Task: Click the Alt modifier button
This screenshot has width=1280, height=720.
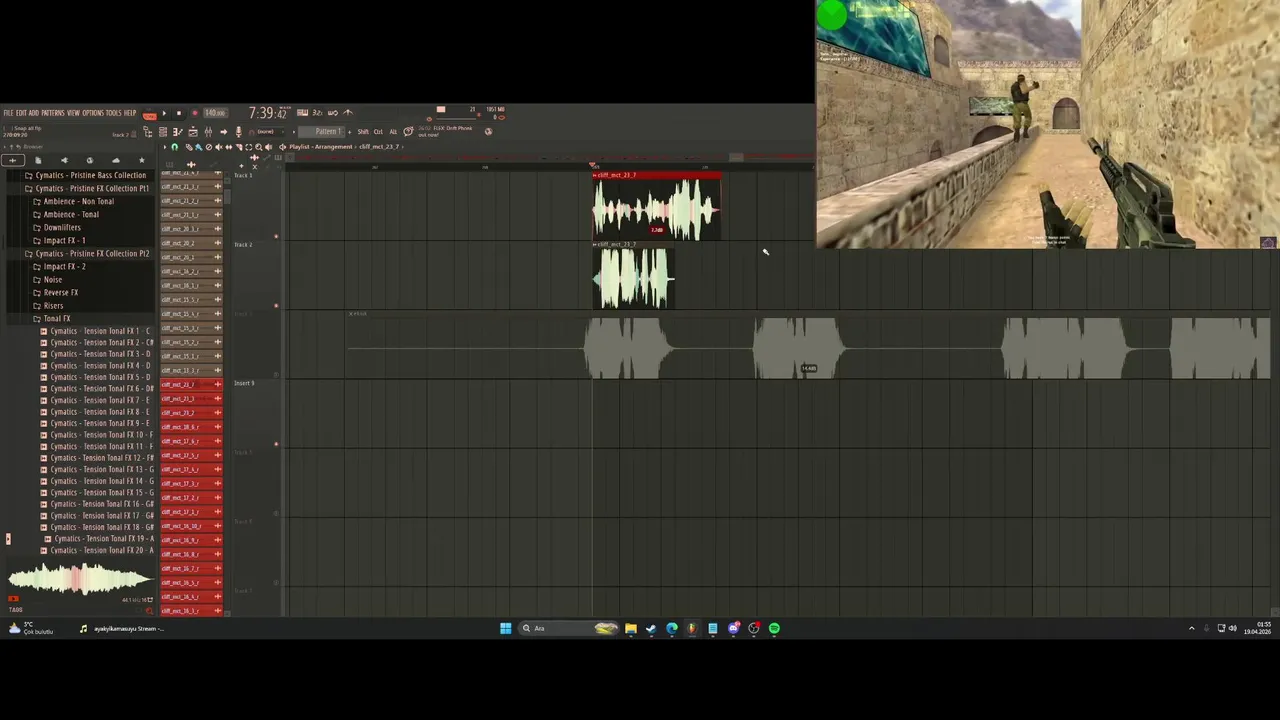Action: [393, 132]
